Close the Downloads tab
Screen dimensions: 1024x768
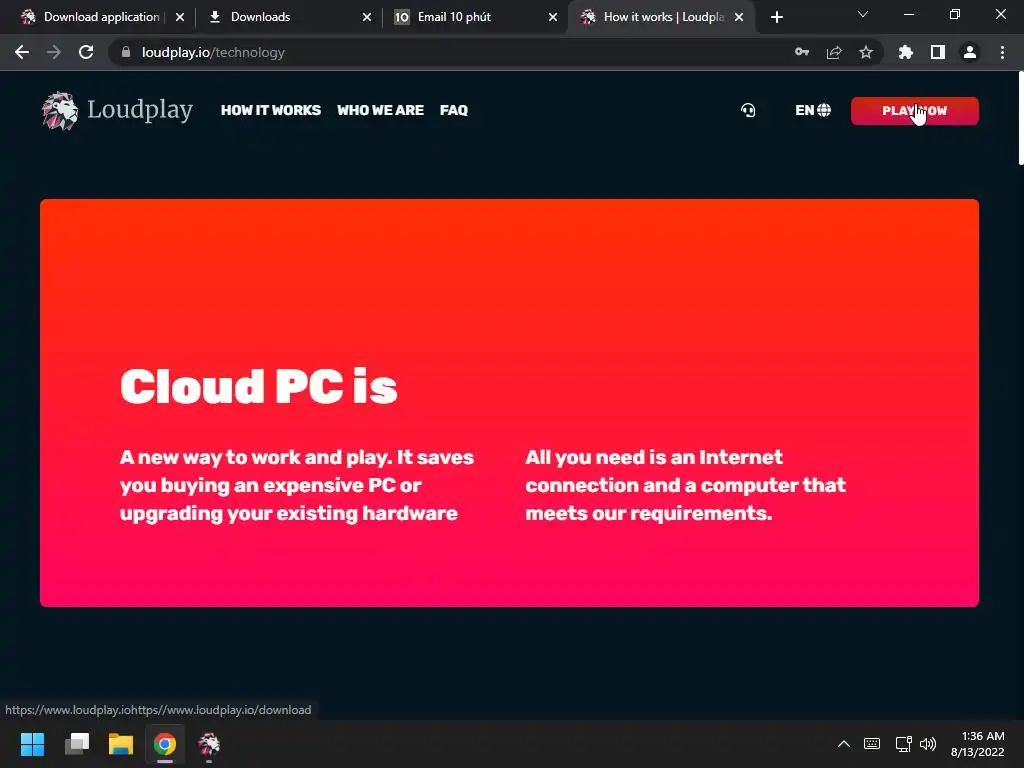click(x=367, y=17)
